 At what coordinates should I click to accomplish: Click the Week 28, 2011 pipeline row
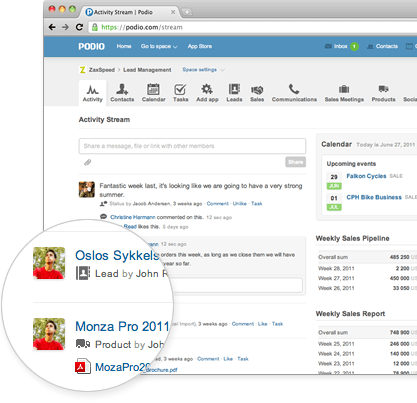(x=367, y=268)
